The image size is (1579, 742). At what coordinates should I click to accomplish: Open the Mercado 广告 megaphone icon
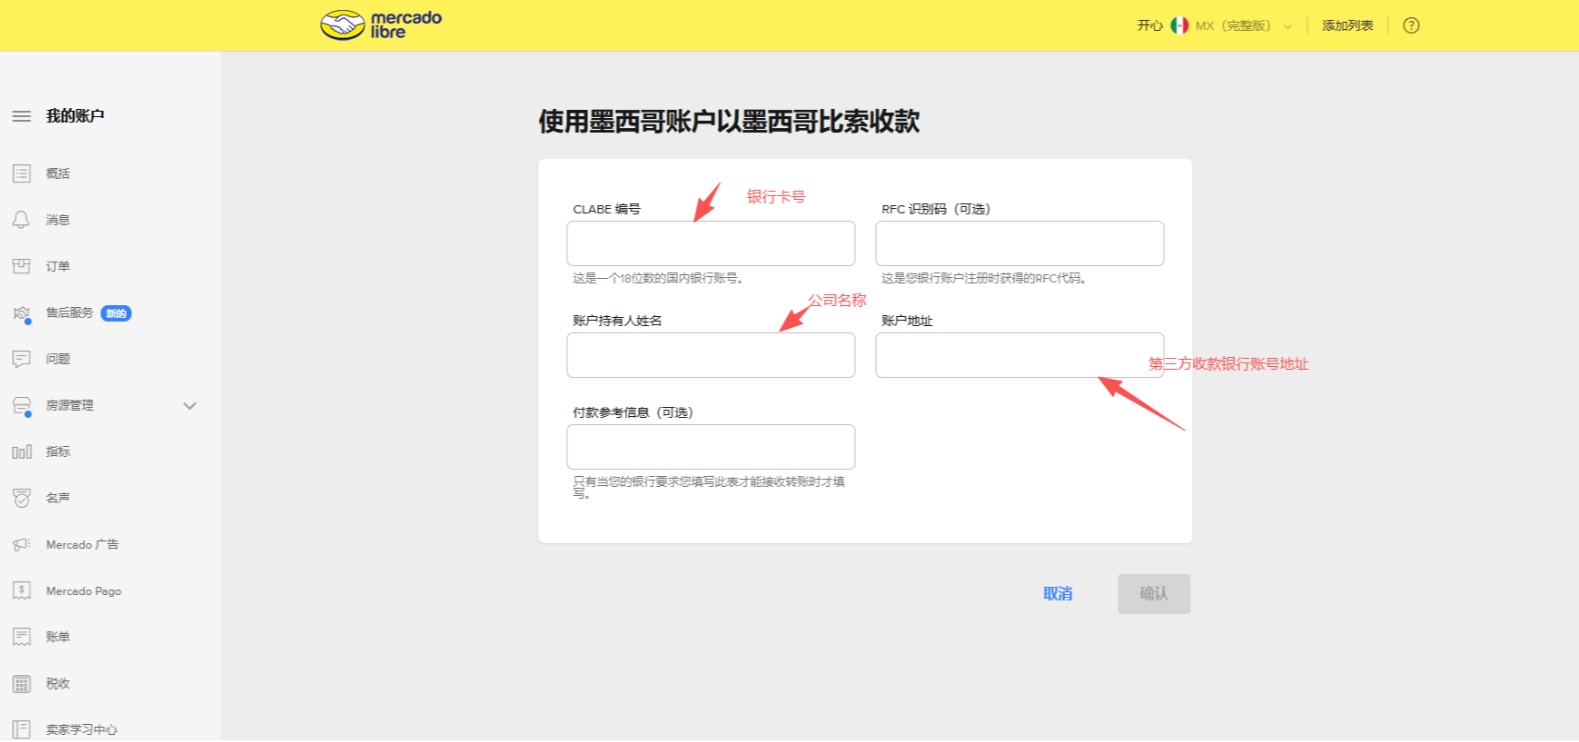tap(21, 545)
